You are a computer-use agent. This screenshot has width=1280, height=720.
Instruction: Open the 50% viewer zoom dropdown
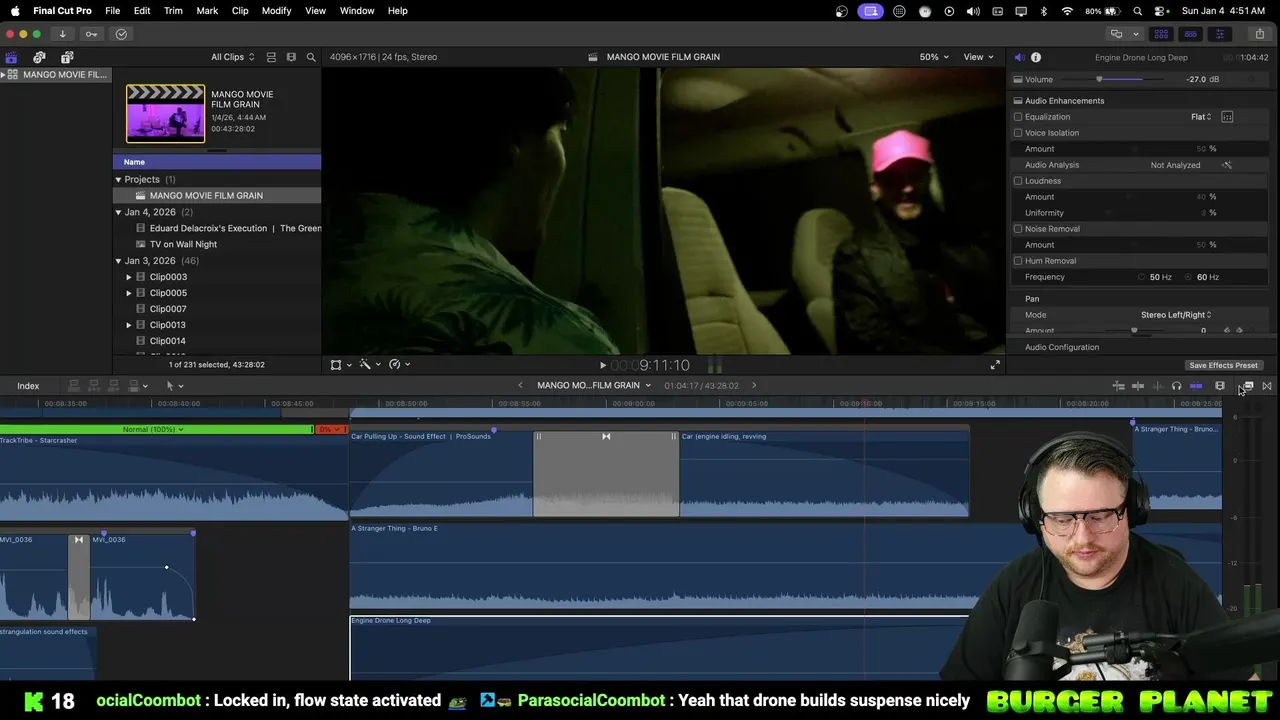pos(934,57)
